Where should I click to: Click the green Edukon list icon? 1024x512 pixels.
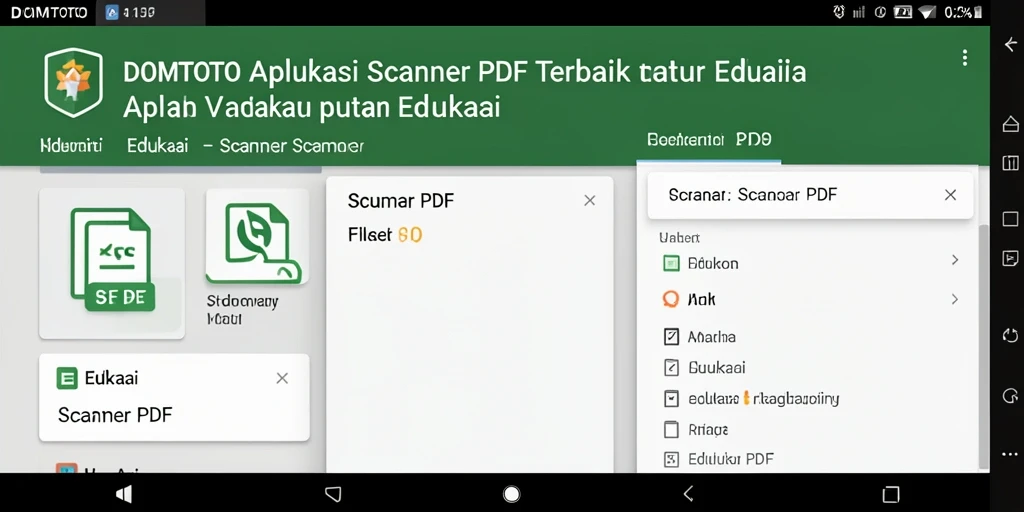pos(671,263)
